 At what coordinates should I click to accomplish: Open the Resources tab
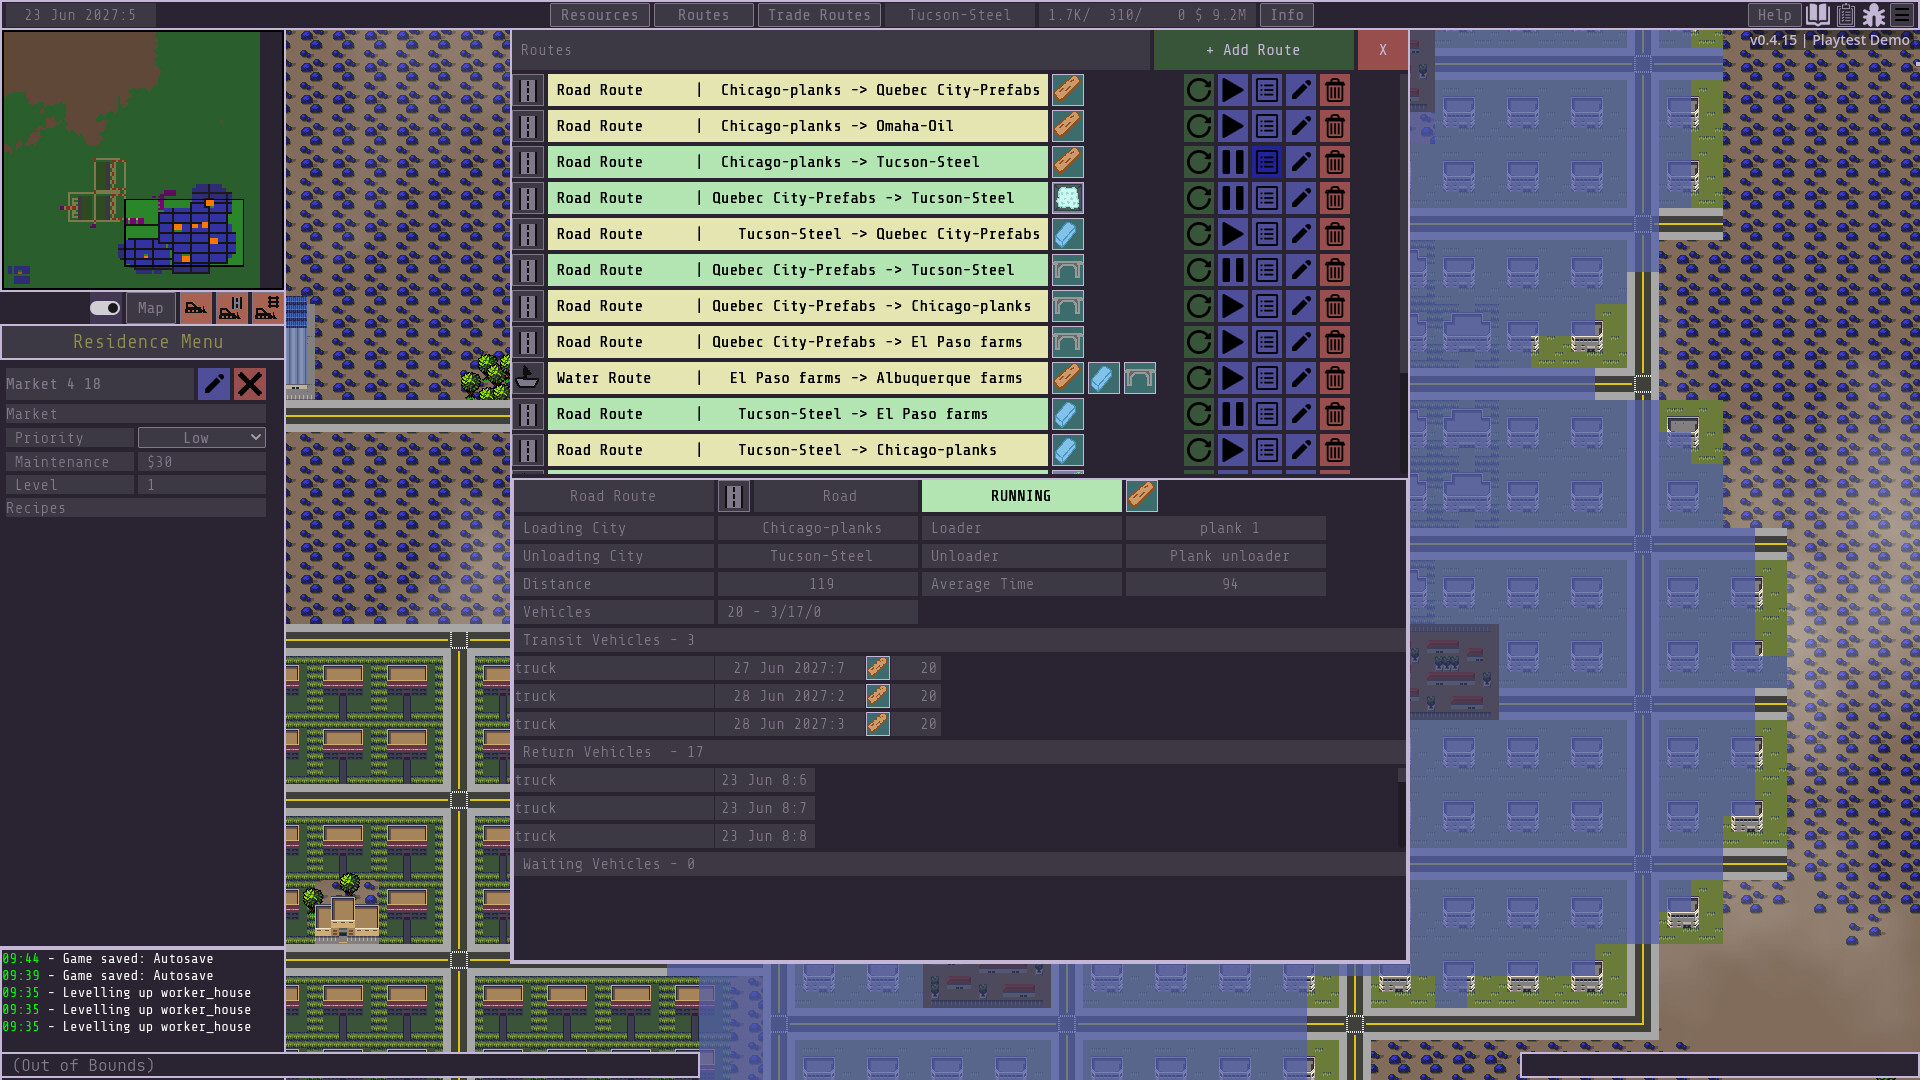tap(599, 15)
